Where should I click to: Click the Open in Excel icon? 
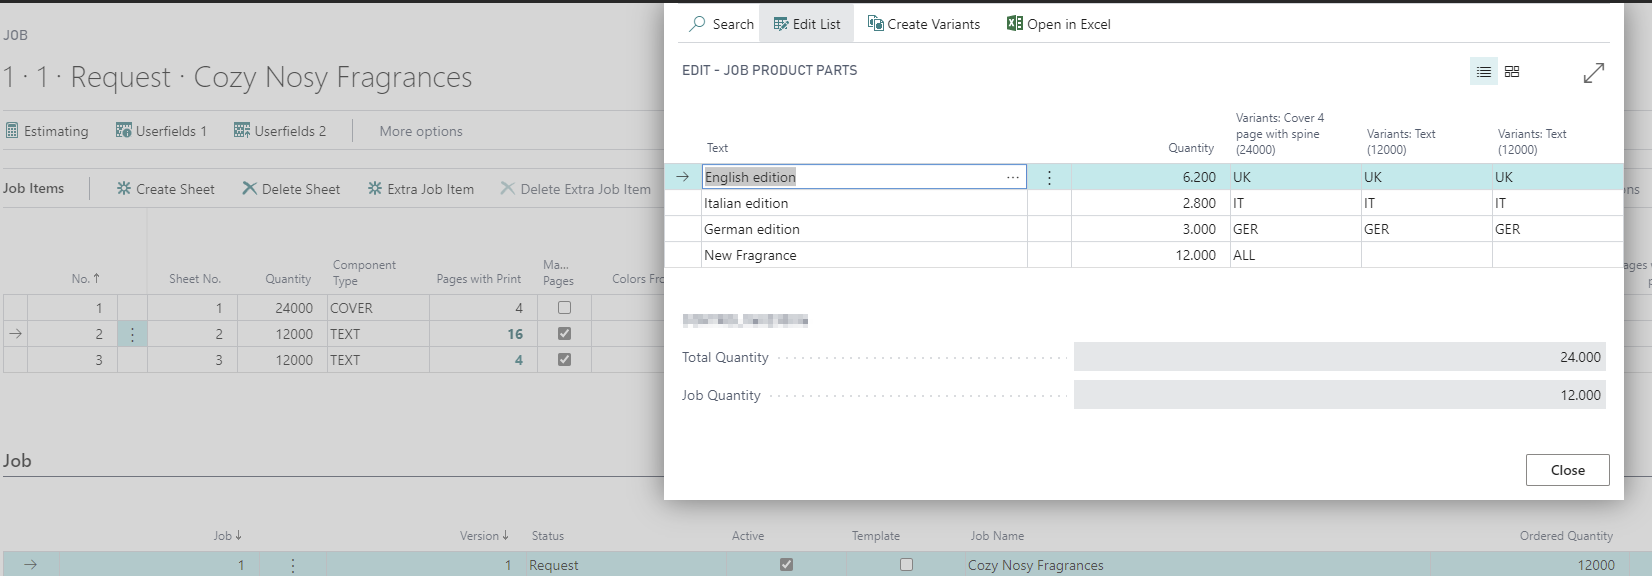(1015, 23)
